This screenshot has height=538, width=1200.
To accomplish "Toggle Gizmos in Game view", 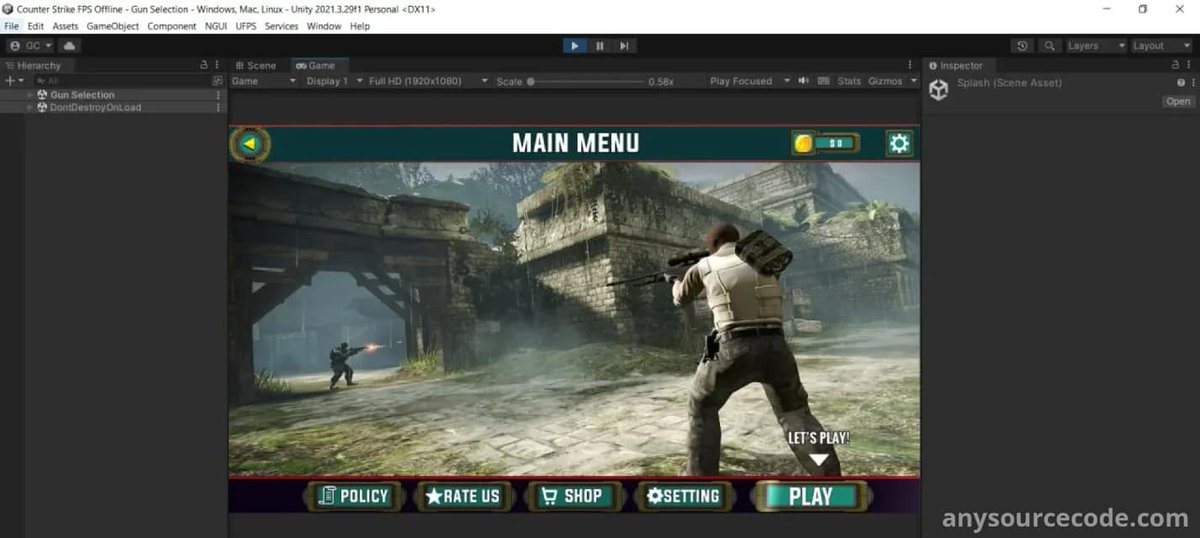I will point(884,81).
